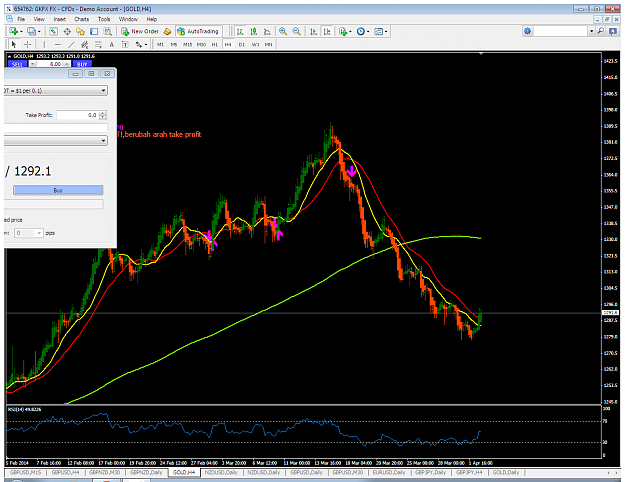Viewport: 625px width, 482px height.
Task: Switch timeframe to MN
Action: coord(269,45)
